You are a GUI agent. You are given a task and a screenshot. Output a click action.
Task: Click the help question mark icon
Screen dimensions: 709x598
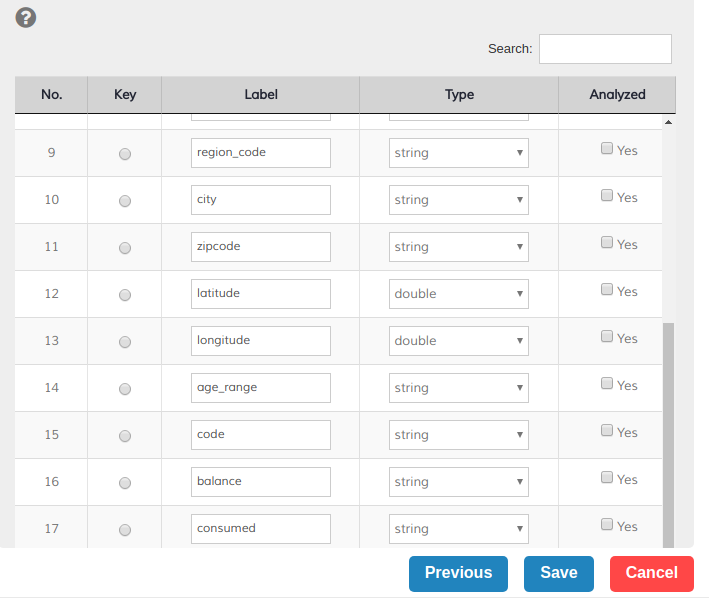point(26,17)
